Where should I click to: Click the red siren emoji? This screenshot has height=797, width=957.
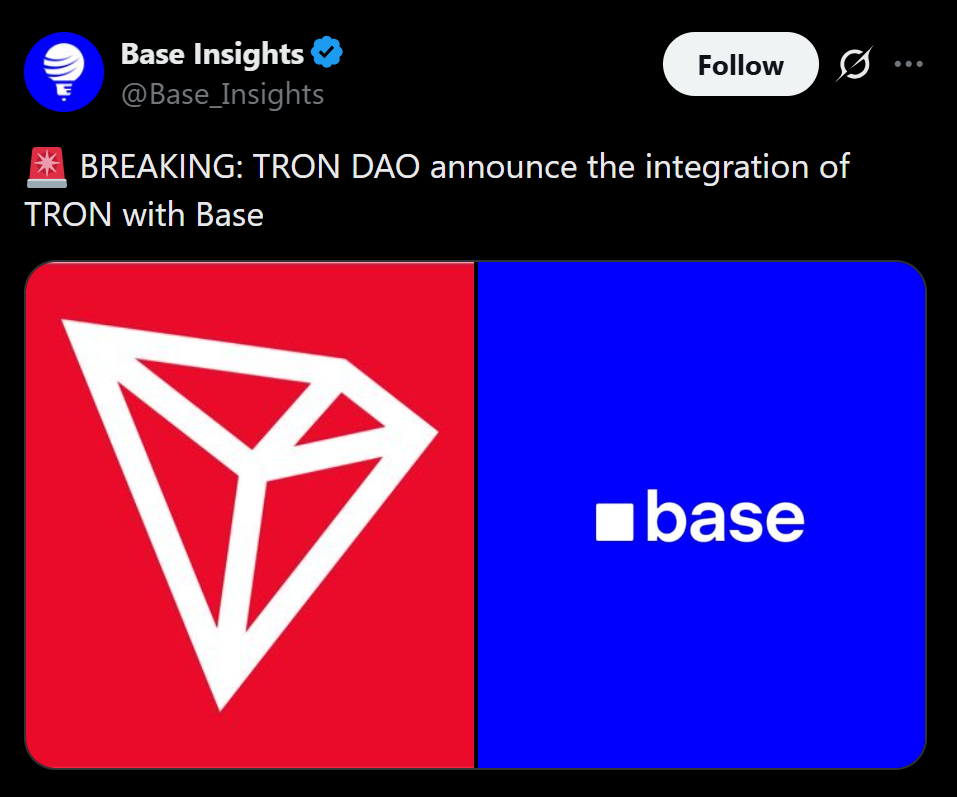46,167
